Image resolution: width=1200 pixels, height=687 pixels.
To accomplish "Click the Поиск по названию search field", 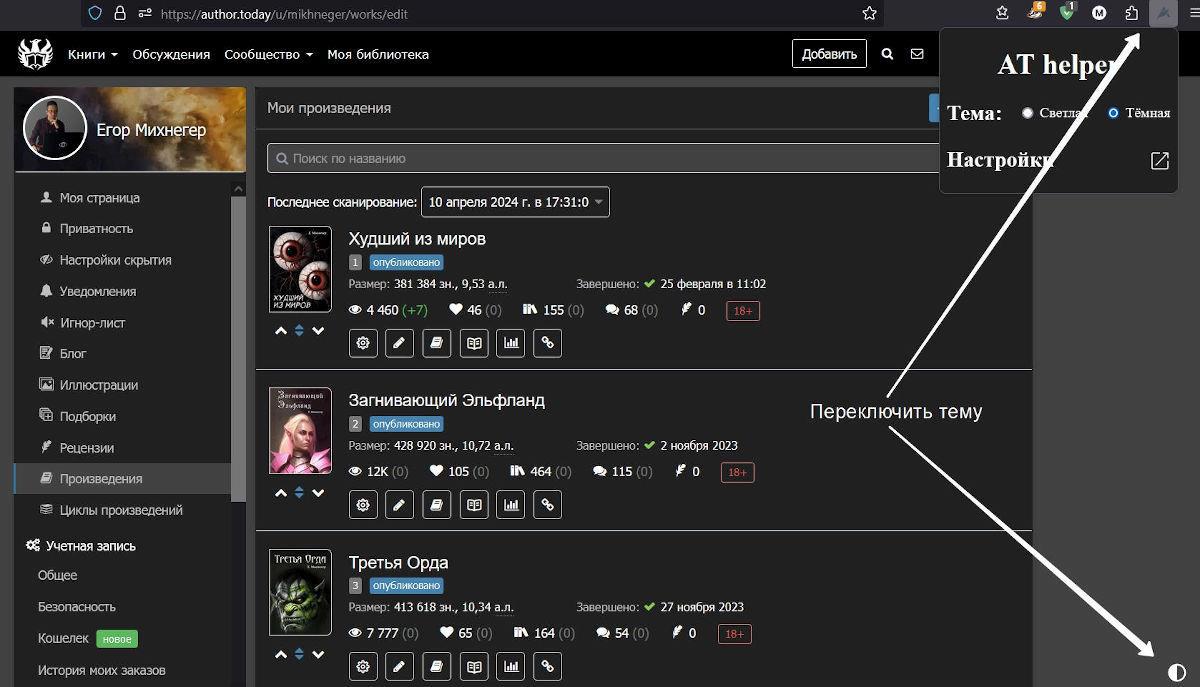I will click(x=600, y=158).
